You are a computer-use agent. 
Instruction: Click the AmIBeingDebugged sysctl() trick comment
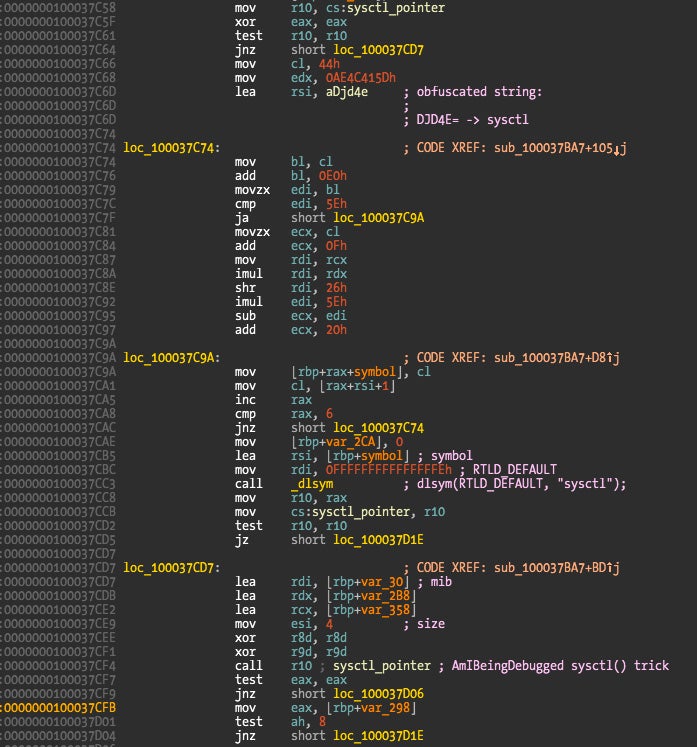click(x=565, y=665)
